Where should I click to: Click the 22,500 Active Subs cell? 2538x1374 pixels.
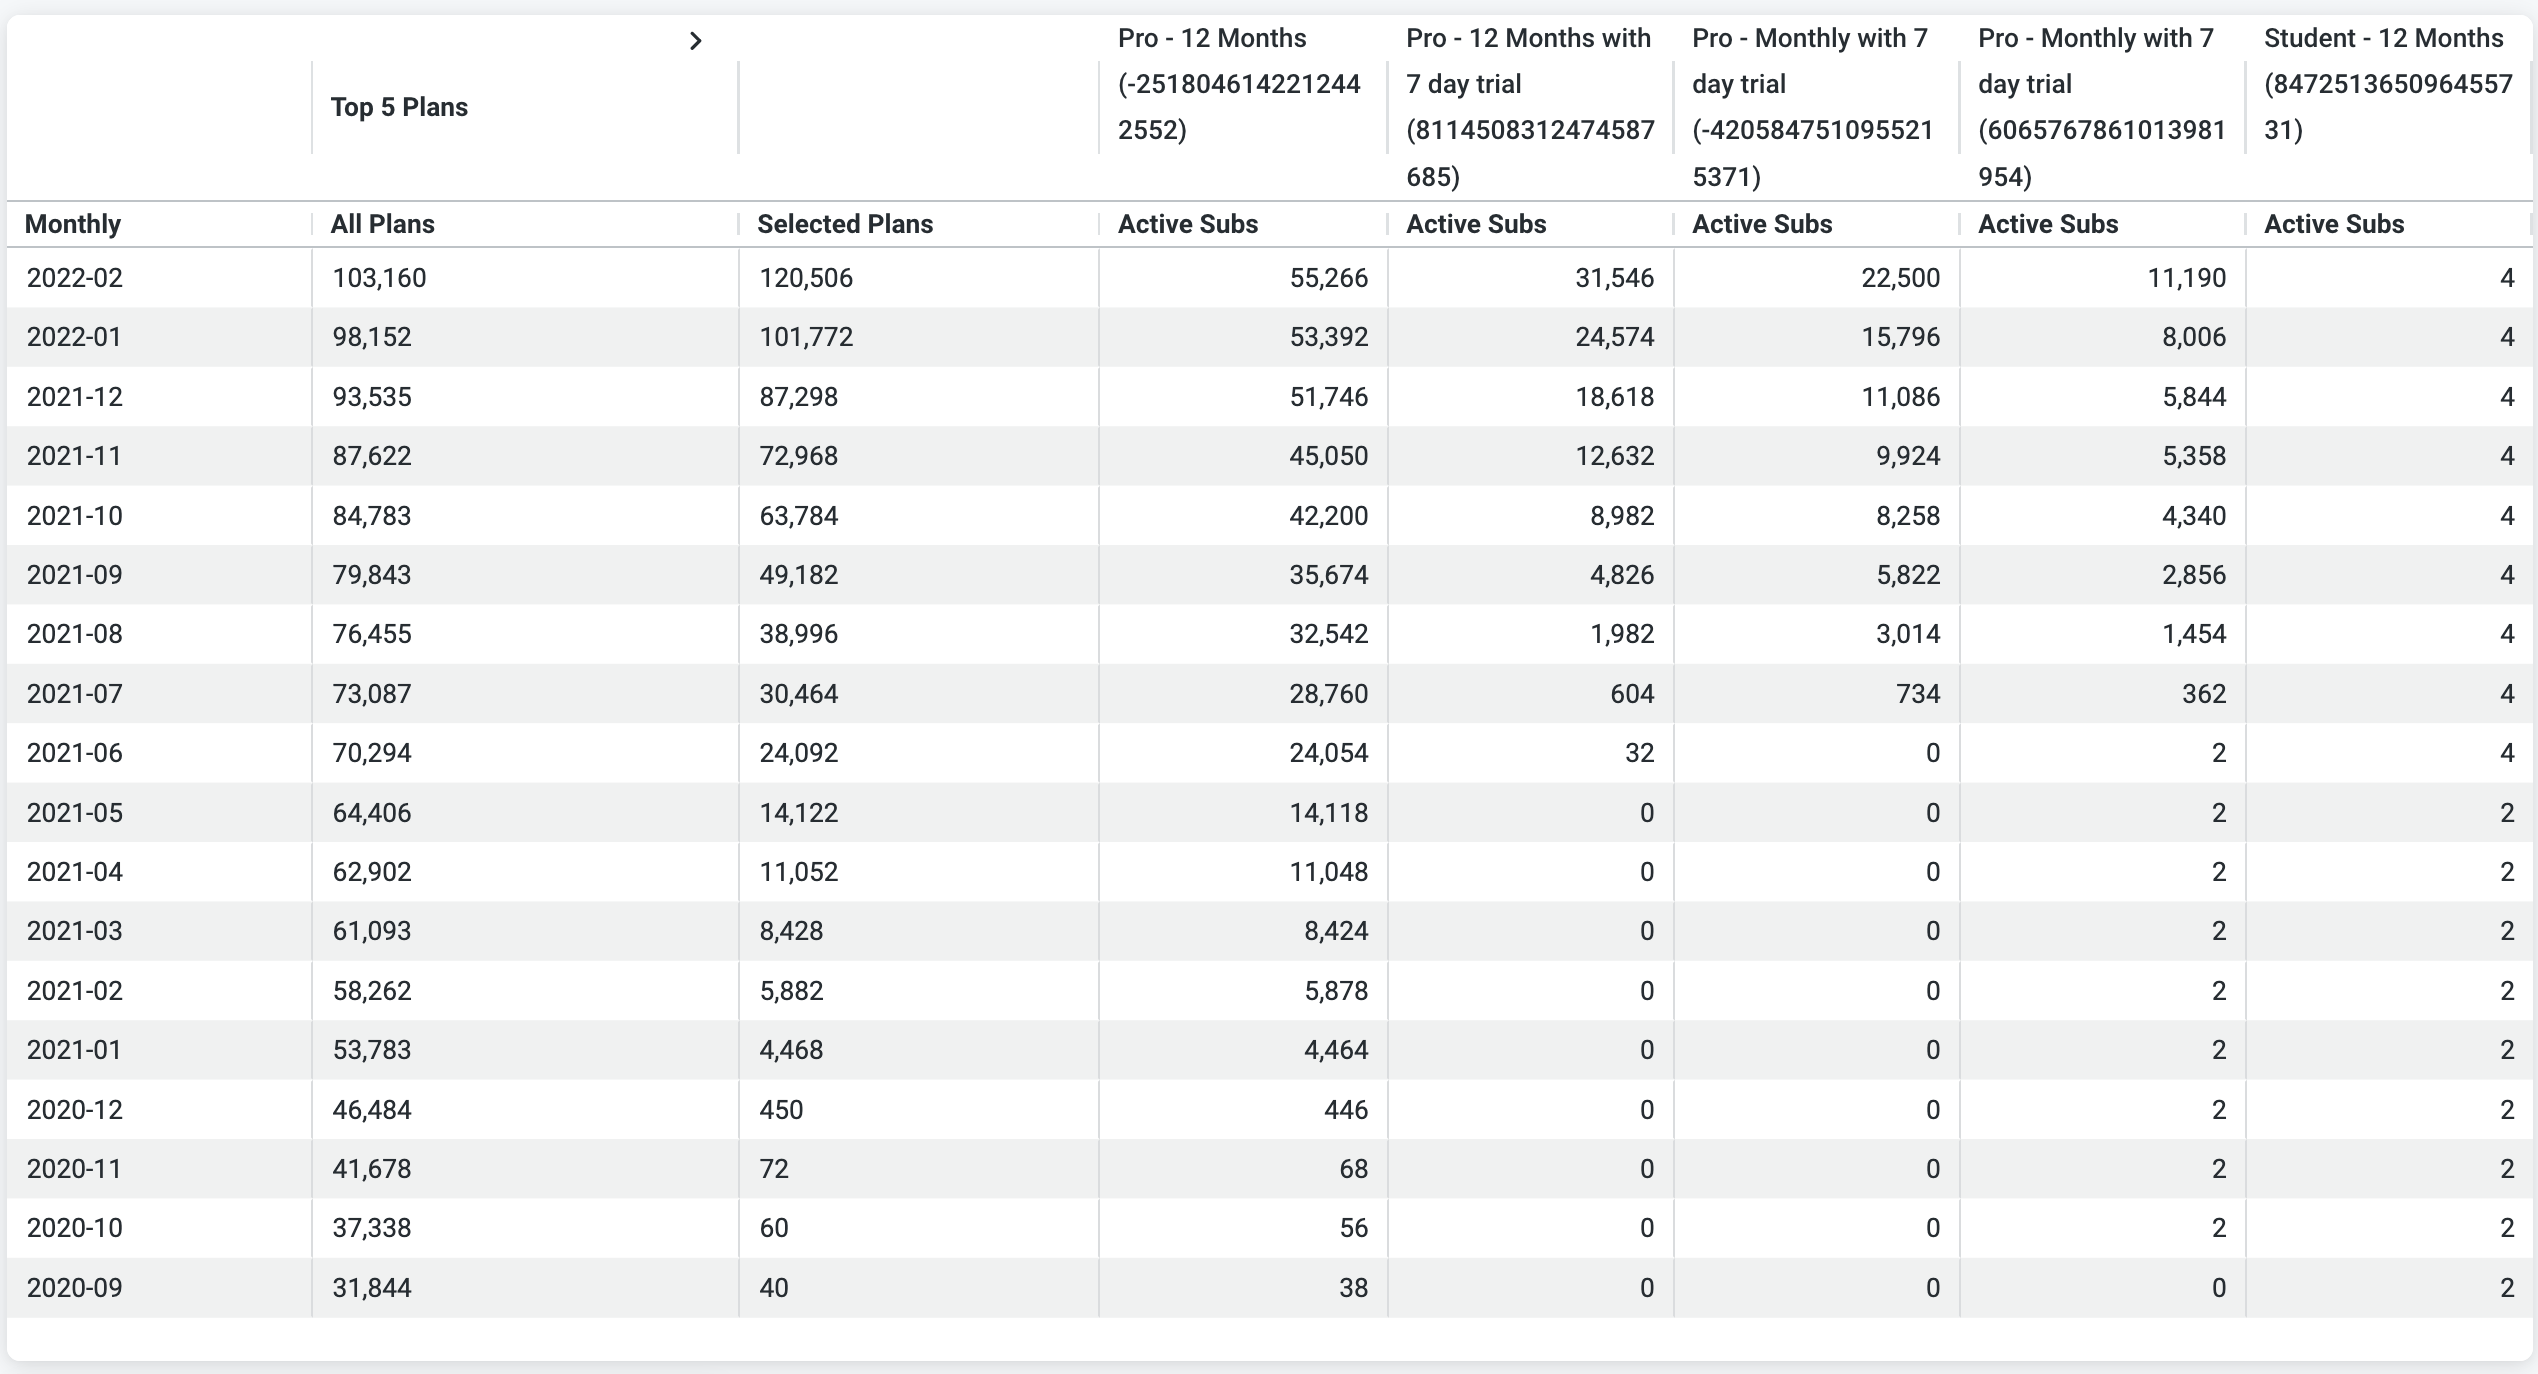point(1900,278)
